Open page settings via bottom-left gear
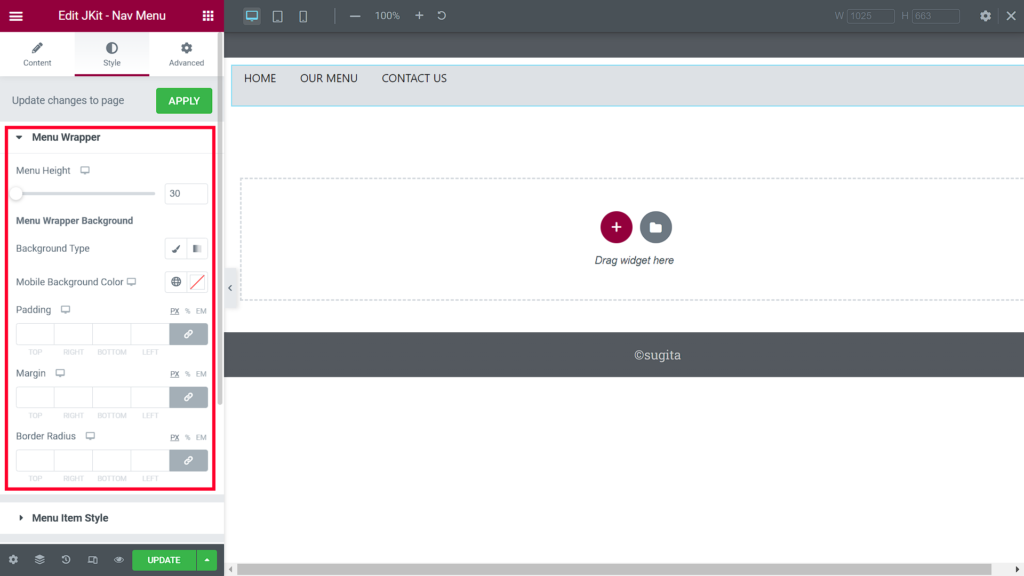The height and width of the screenshot is (576, 1024). pyautogui.click(x=14, y=560)
